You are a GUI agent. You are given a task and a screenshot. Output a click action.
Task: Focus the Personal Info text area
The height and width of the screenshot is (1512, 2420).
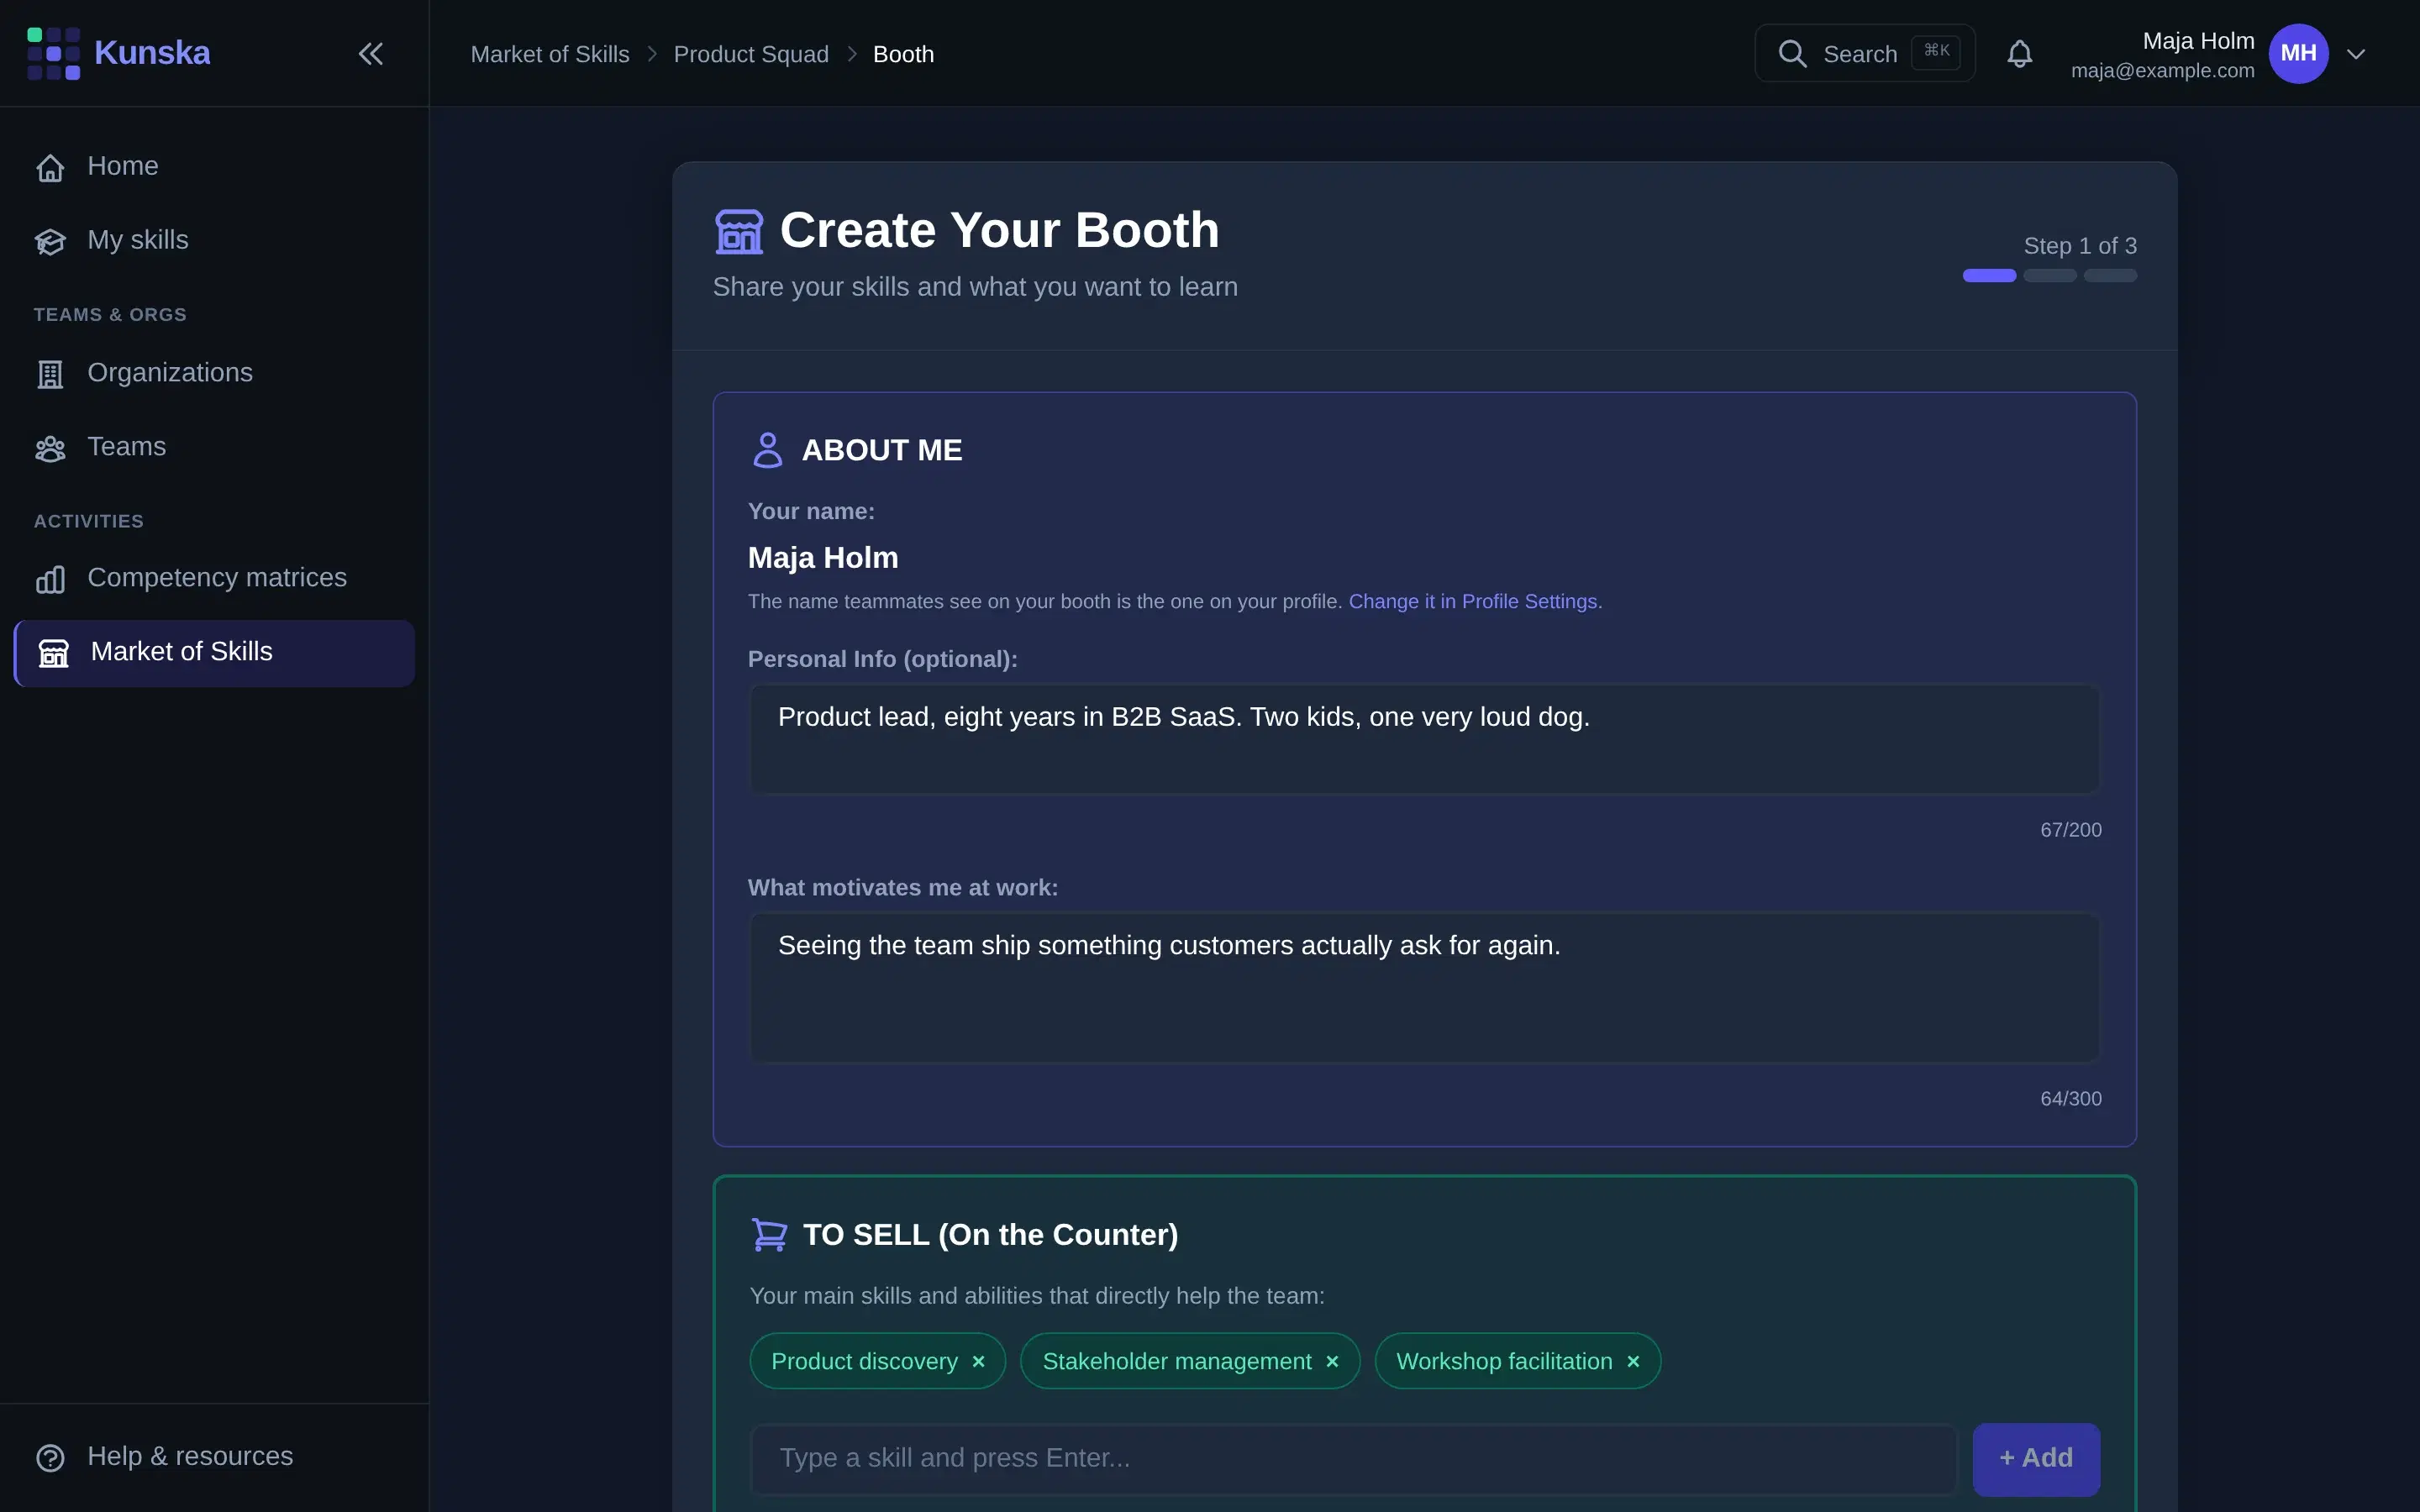click(x=1424, y=739)
